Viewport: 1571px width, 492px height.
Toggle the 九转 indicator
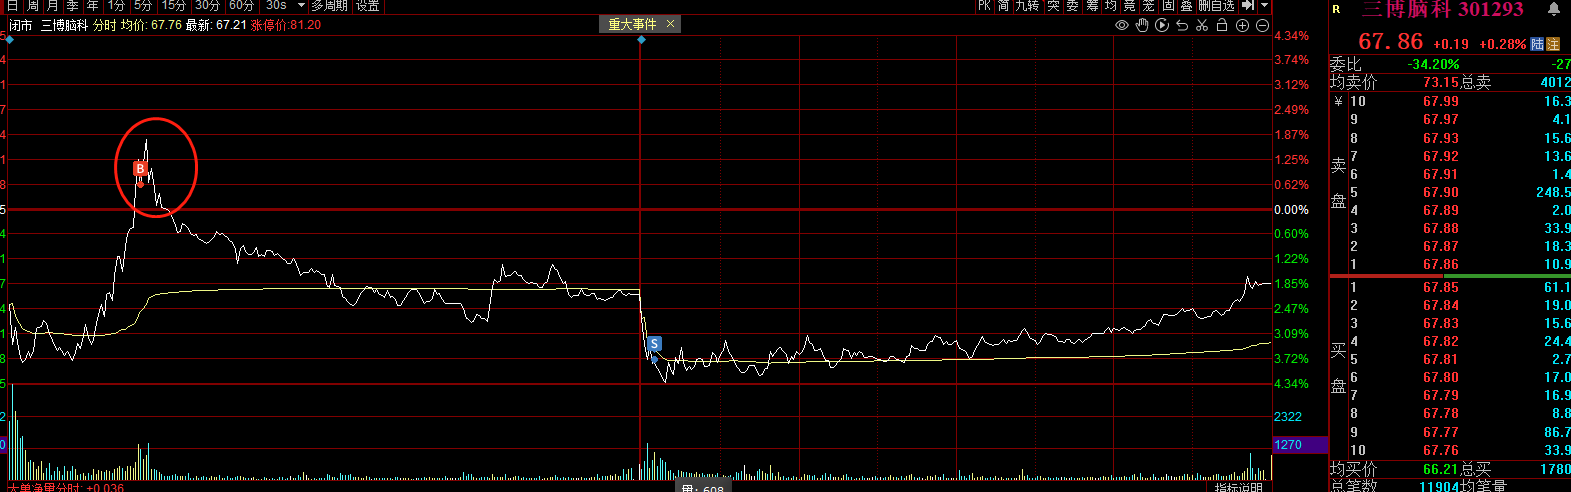click(1027, 6)
